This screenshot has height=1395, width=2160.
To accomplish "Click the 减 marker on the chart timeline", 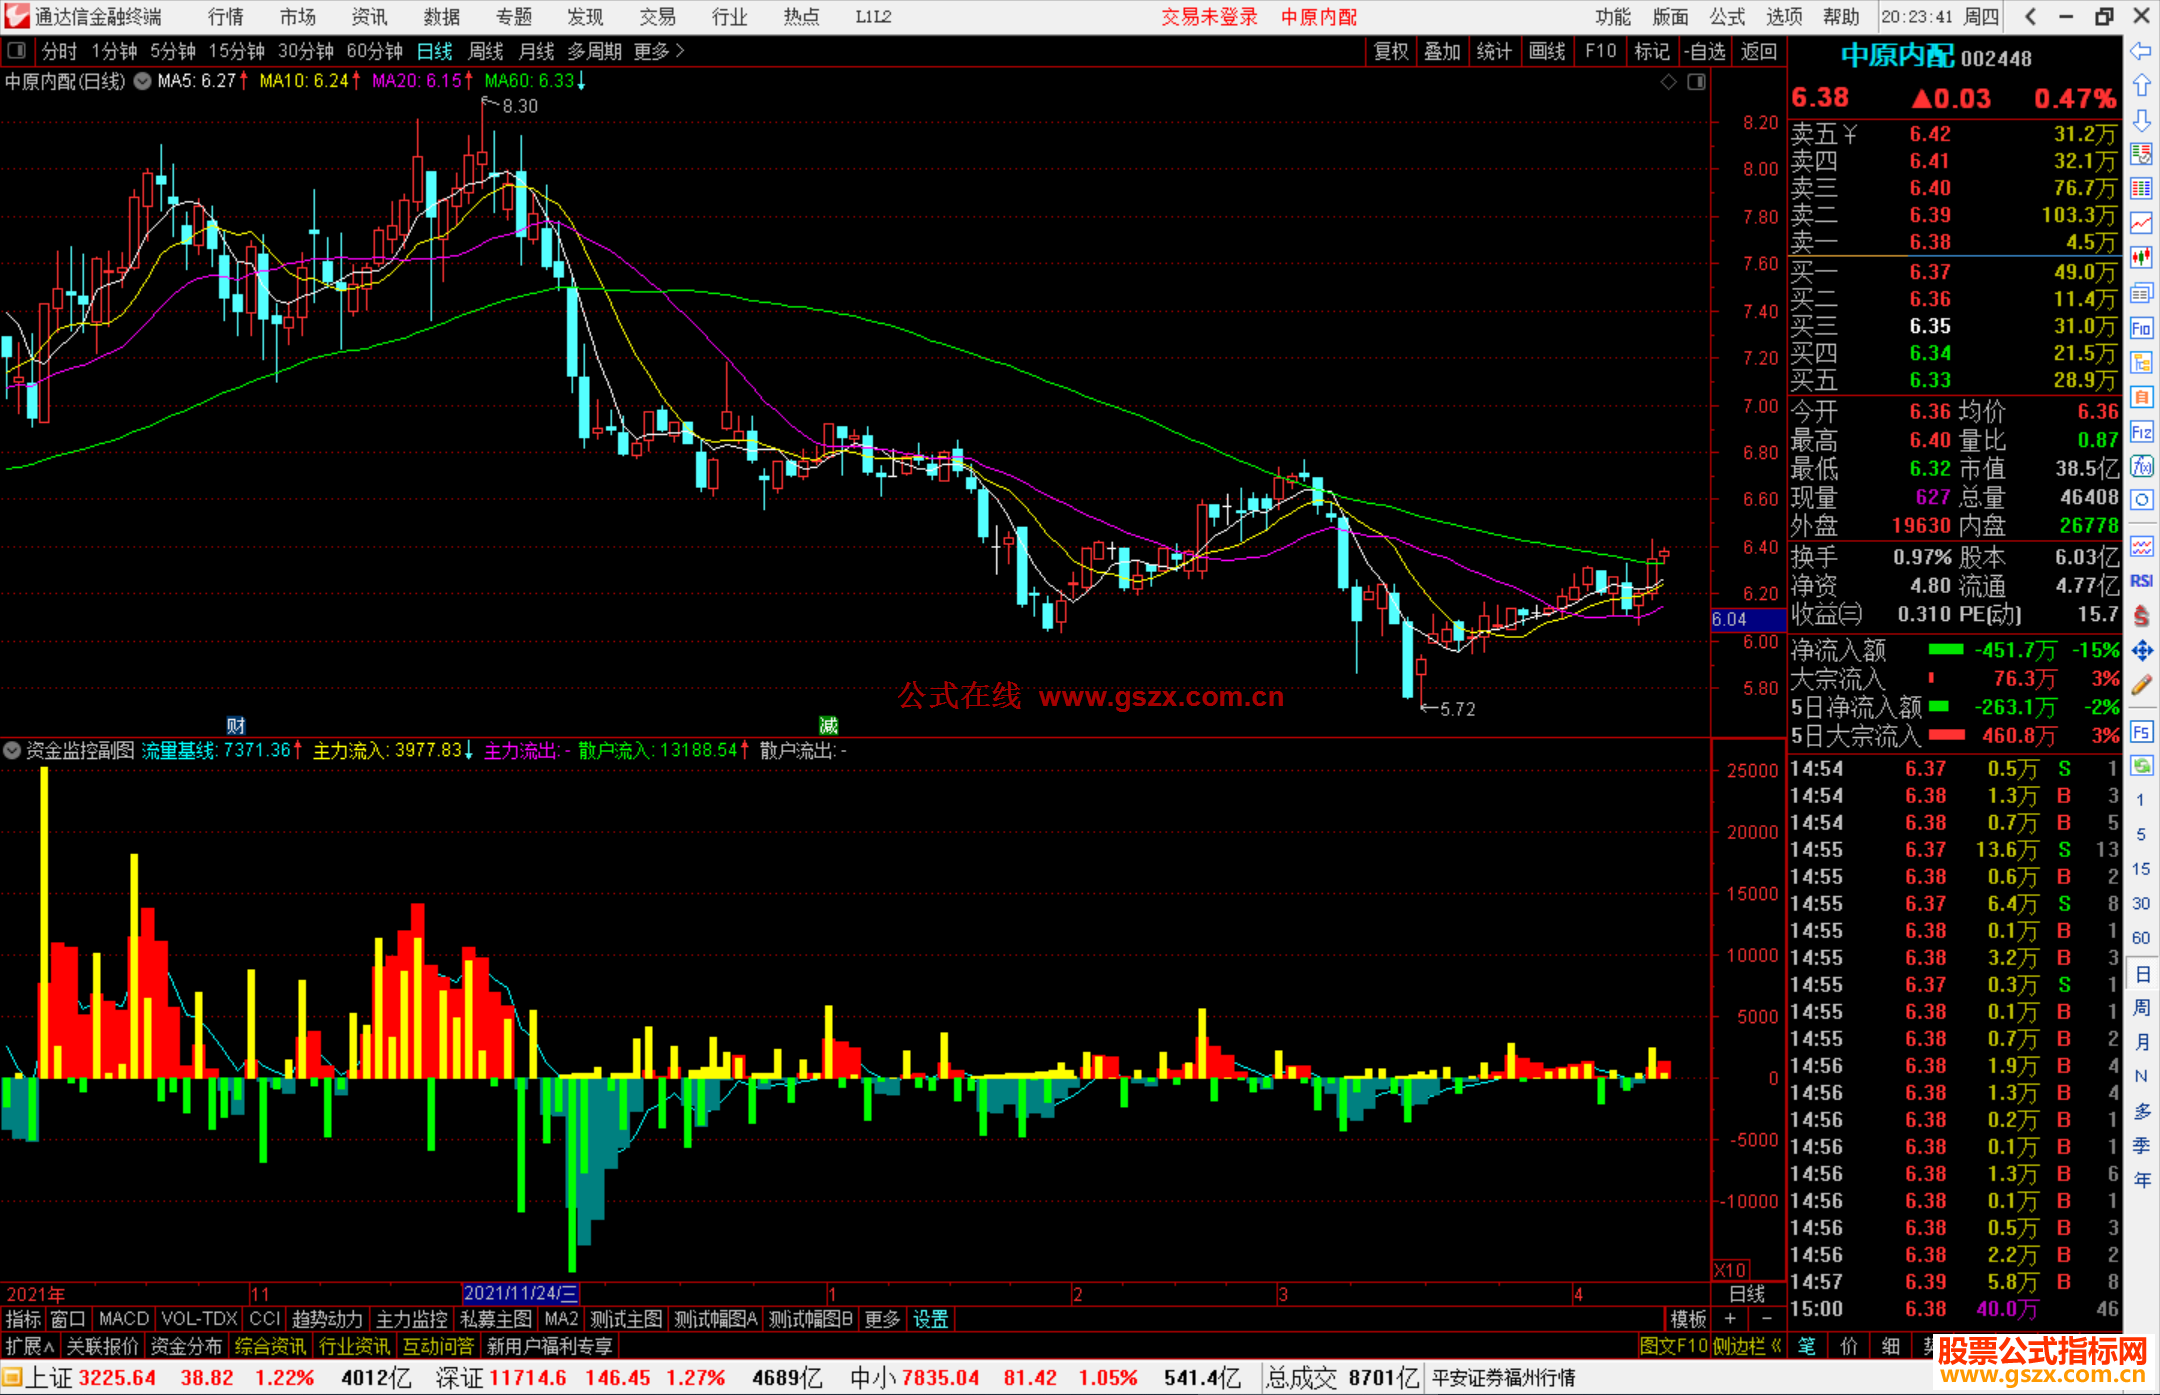I will 828,725.
